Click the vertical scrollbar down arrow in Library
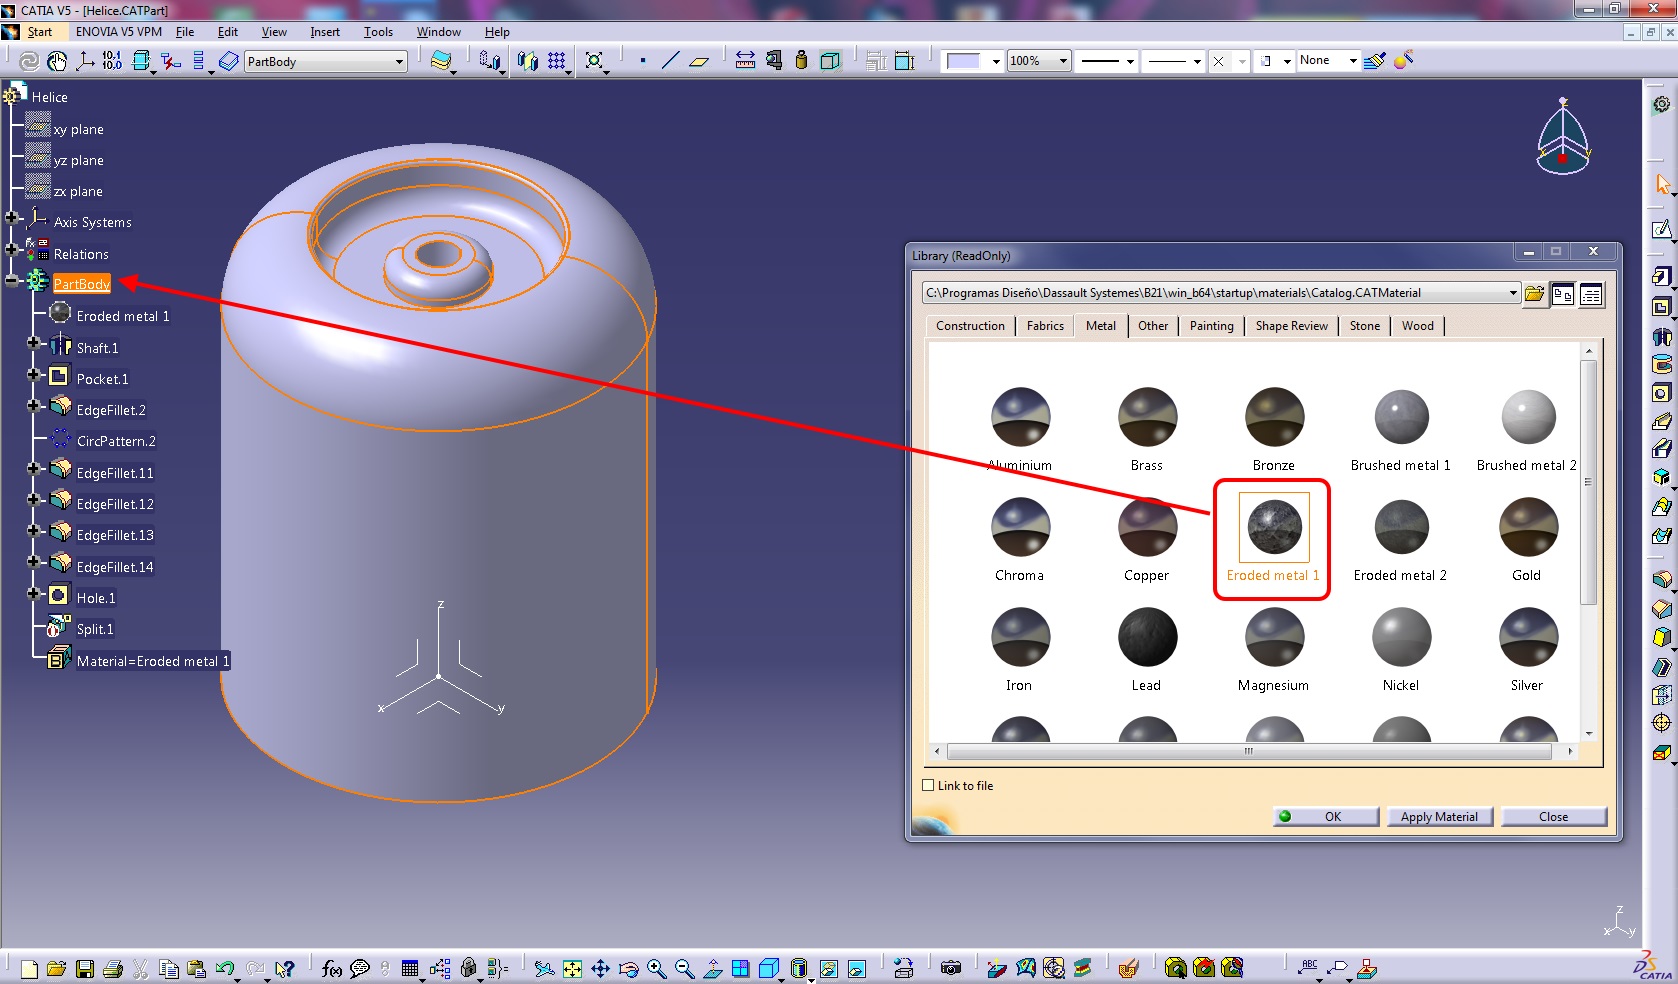Screen dimensions: 1678x984 coord(1589,734)
